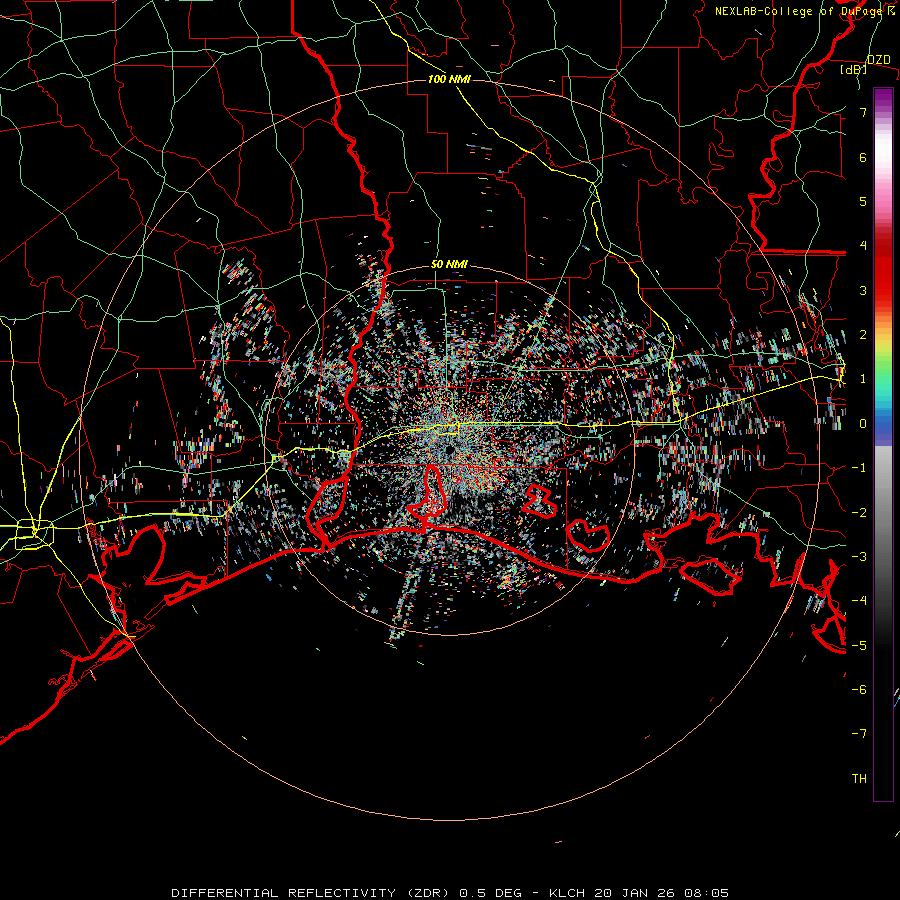Click the 1 dB tick label on the color scale
The width and height of the screenshot is (900, 900).
[x=863, y=379]
